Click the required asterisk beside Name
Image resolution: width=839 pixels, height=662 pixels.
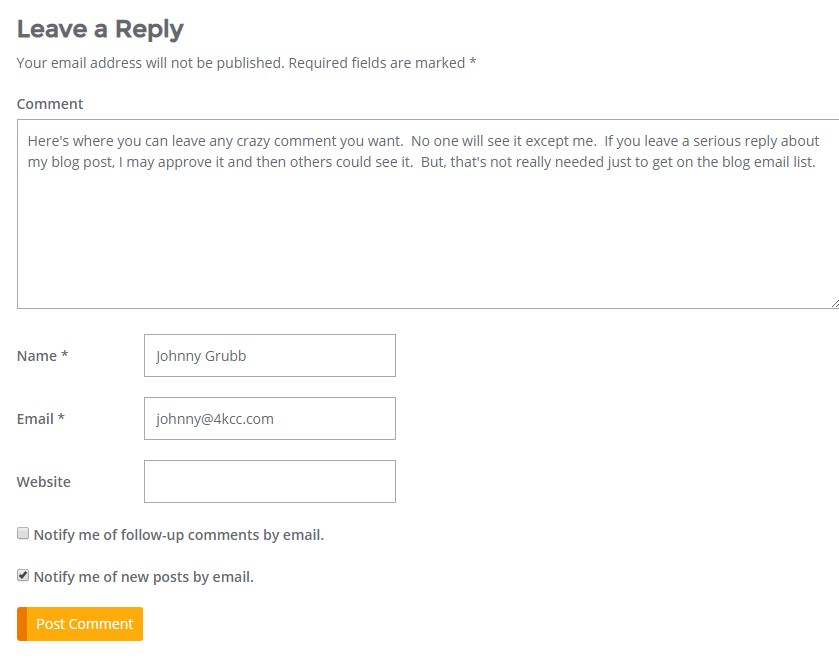(65, 356)
